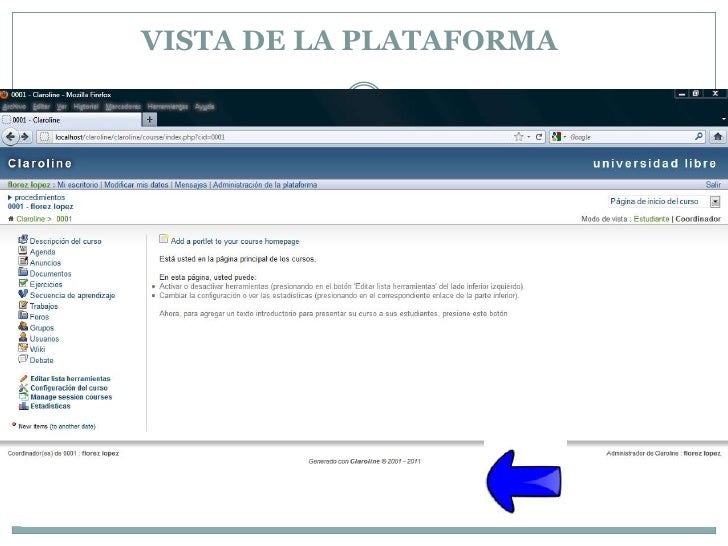Open the Manage session courses link

[x=71, y=397]
